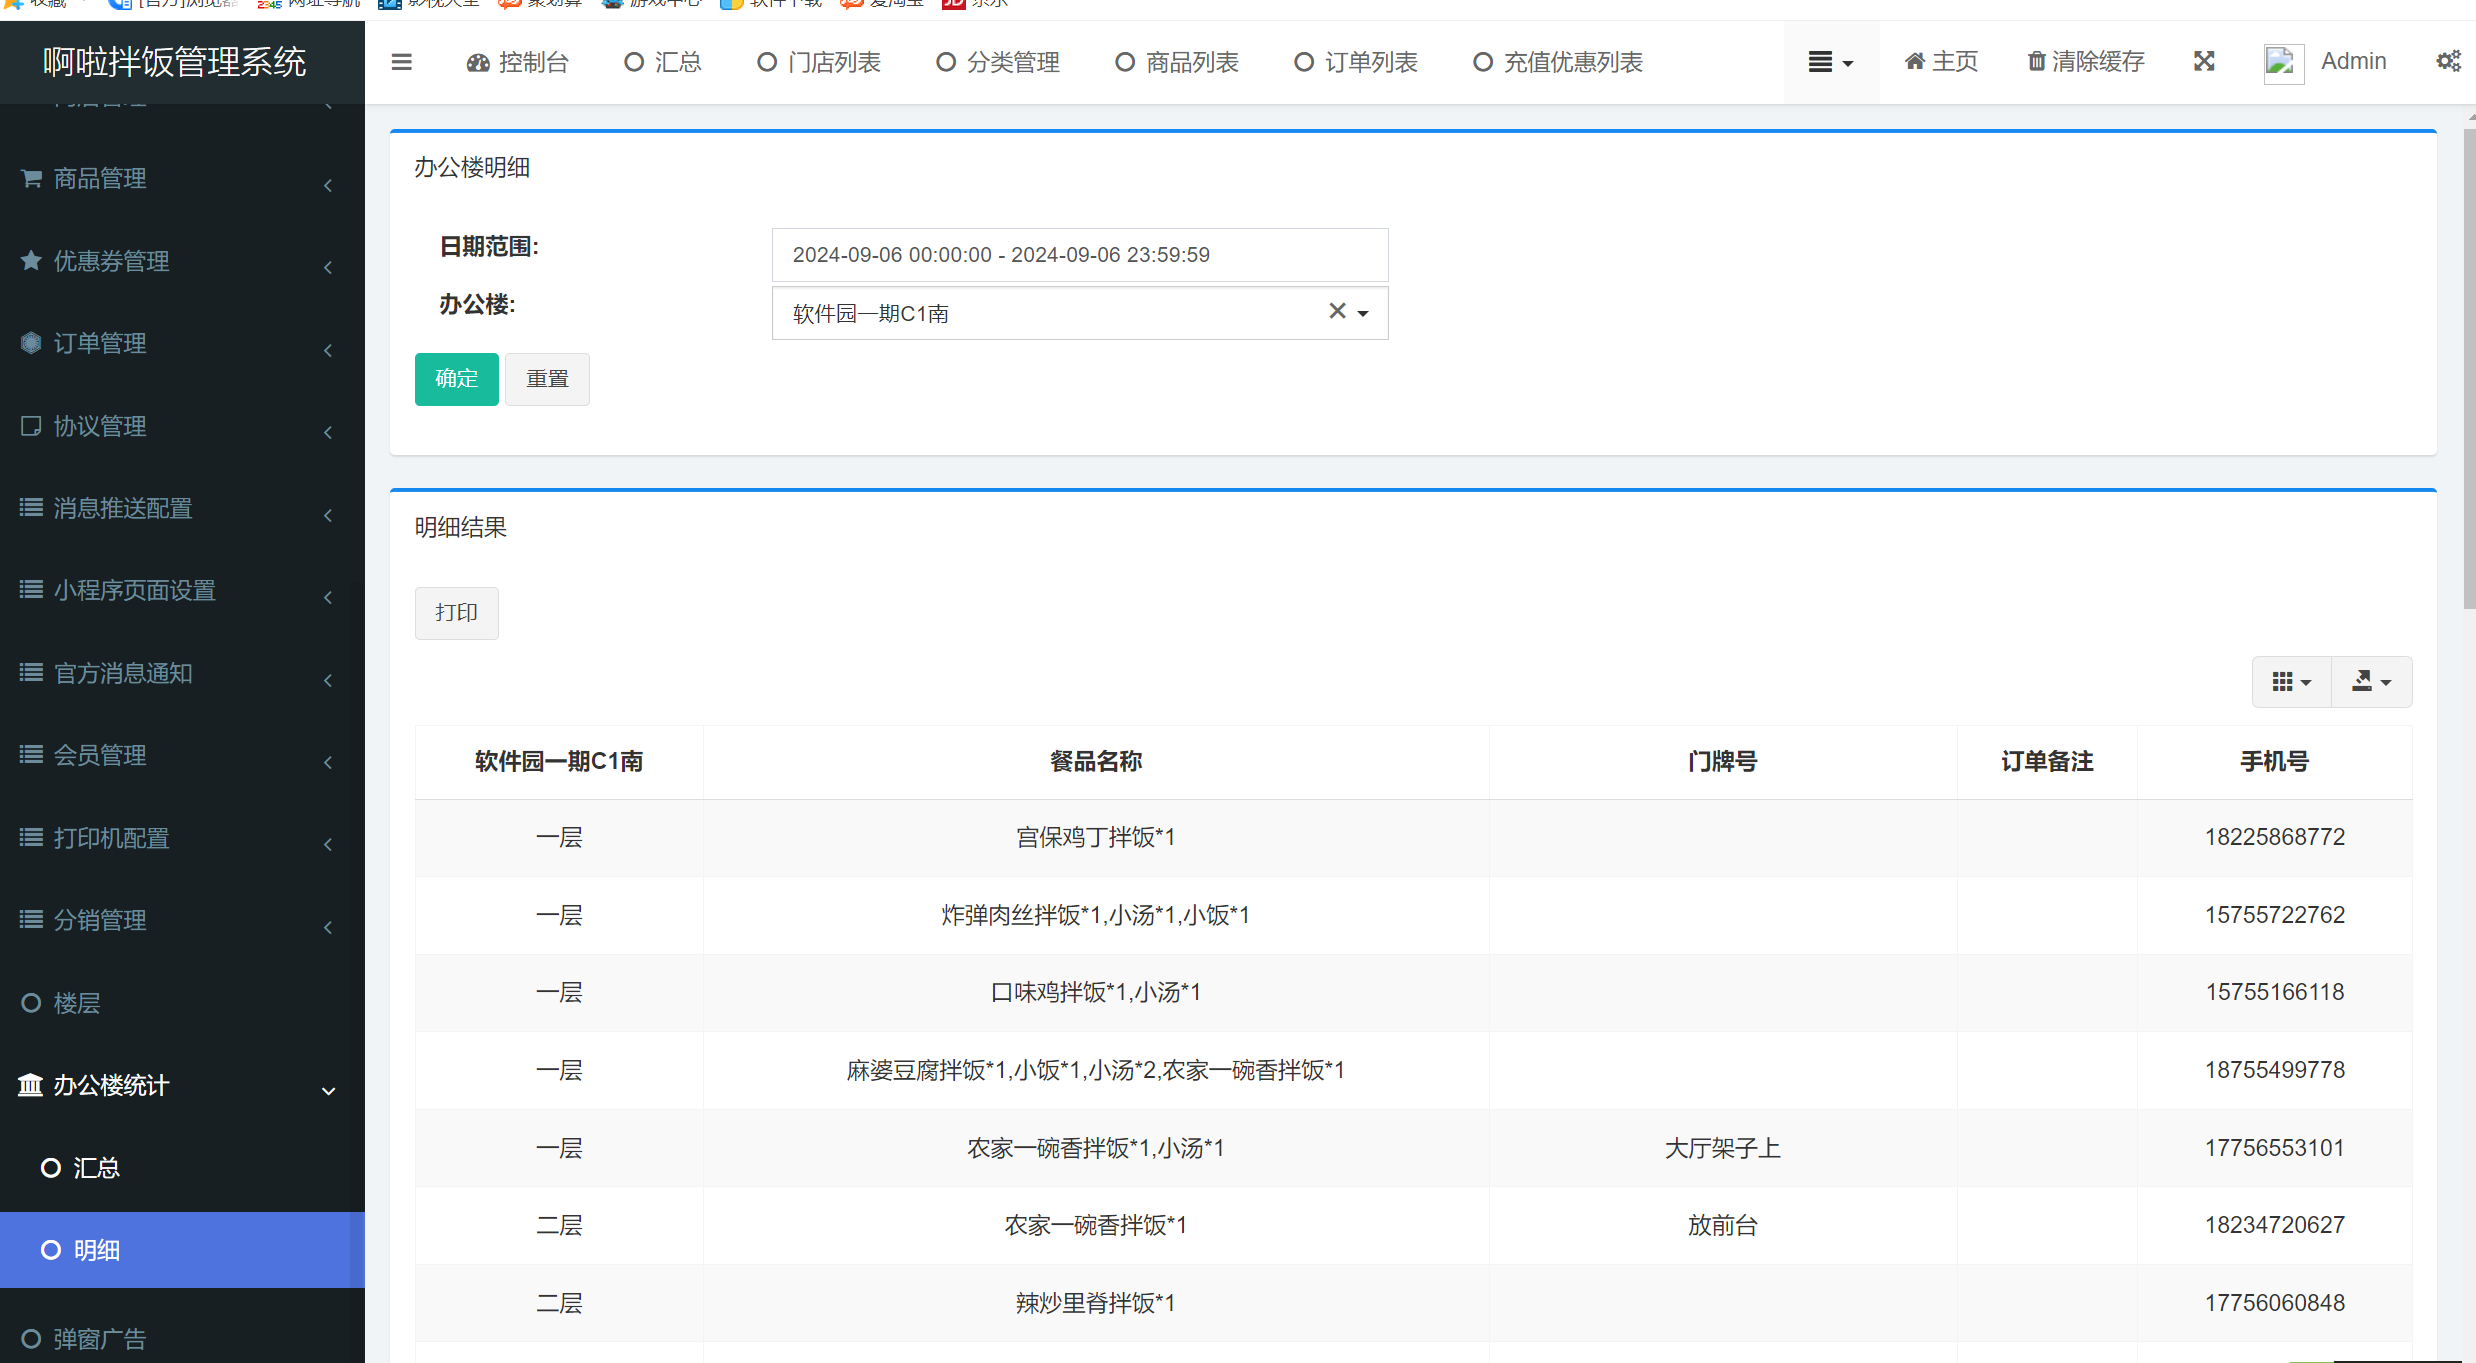The width and height of the screenshot is (2476, 1363).
Task: Select phone number 18225868772 cell
Action: click(x=2275, y=838)
